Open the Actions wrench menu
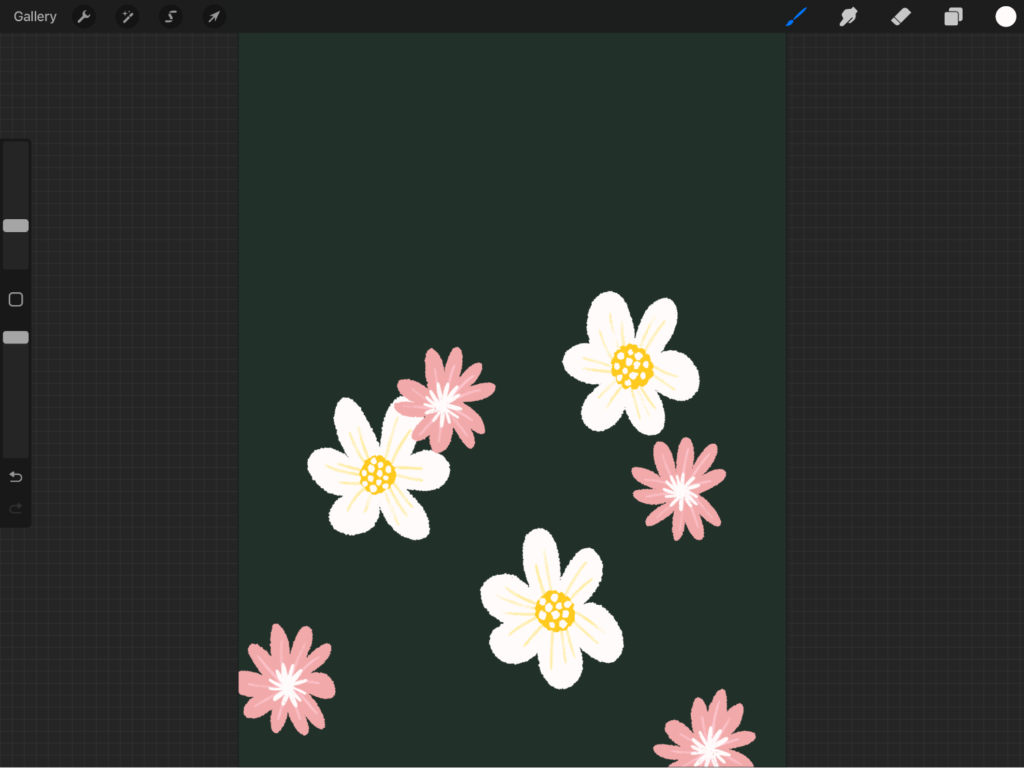The height and width of the screenshot is (768, 1024). pos(84,16)
